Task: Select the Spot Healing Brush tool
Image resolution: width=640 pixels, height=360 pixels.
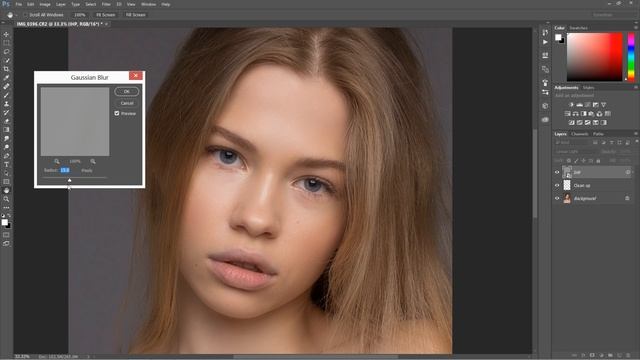Action: (6, 86)
